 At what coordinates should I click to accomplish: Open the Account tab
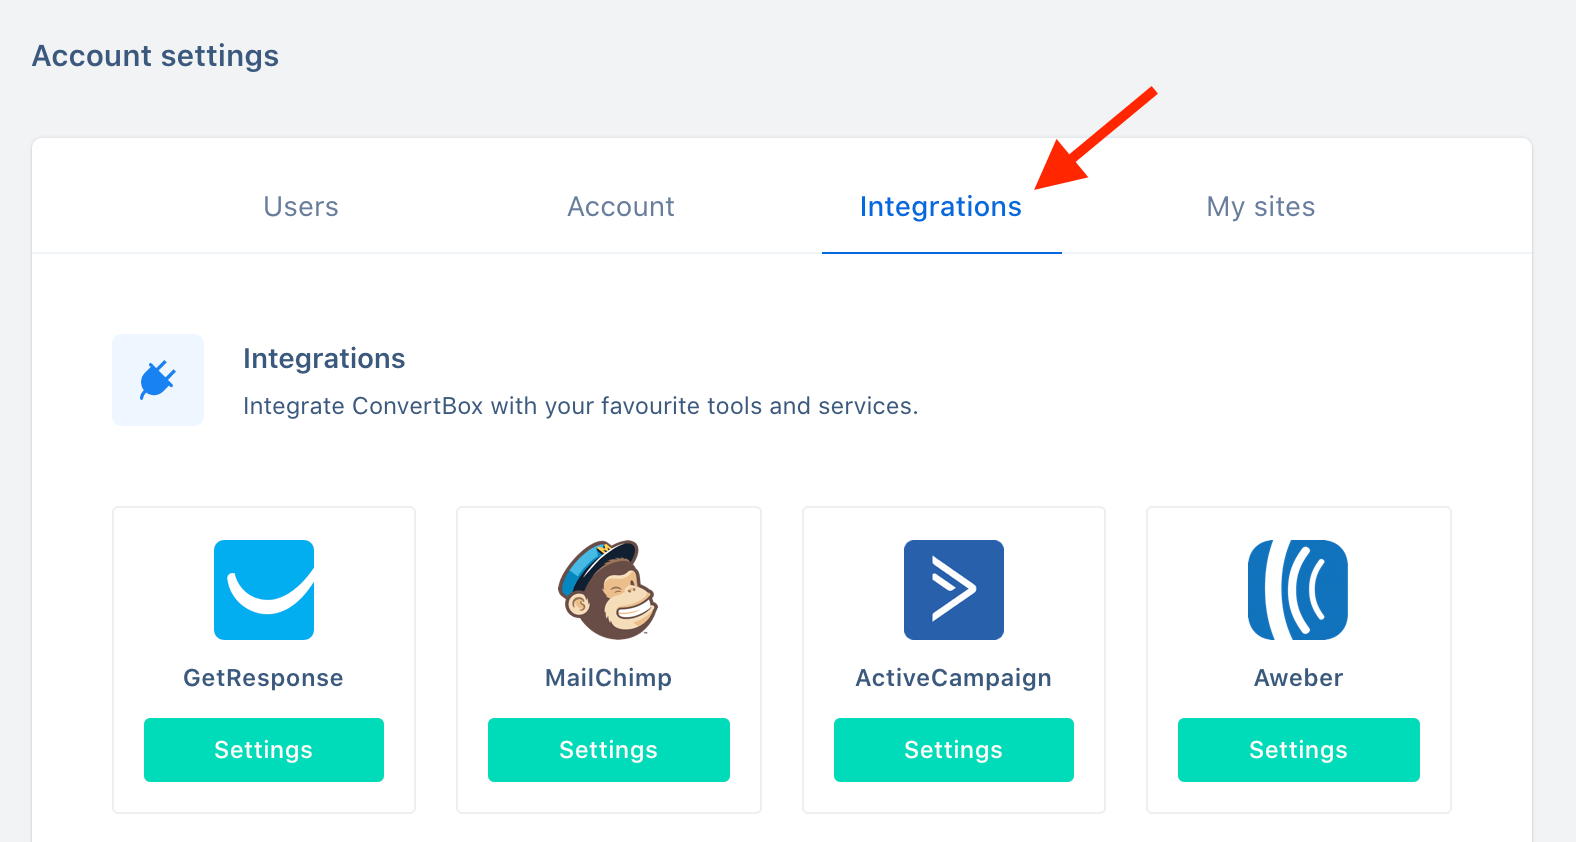point(621,207)
